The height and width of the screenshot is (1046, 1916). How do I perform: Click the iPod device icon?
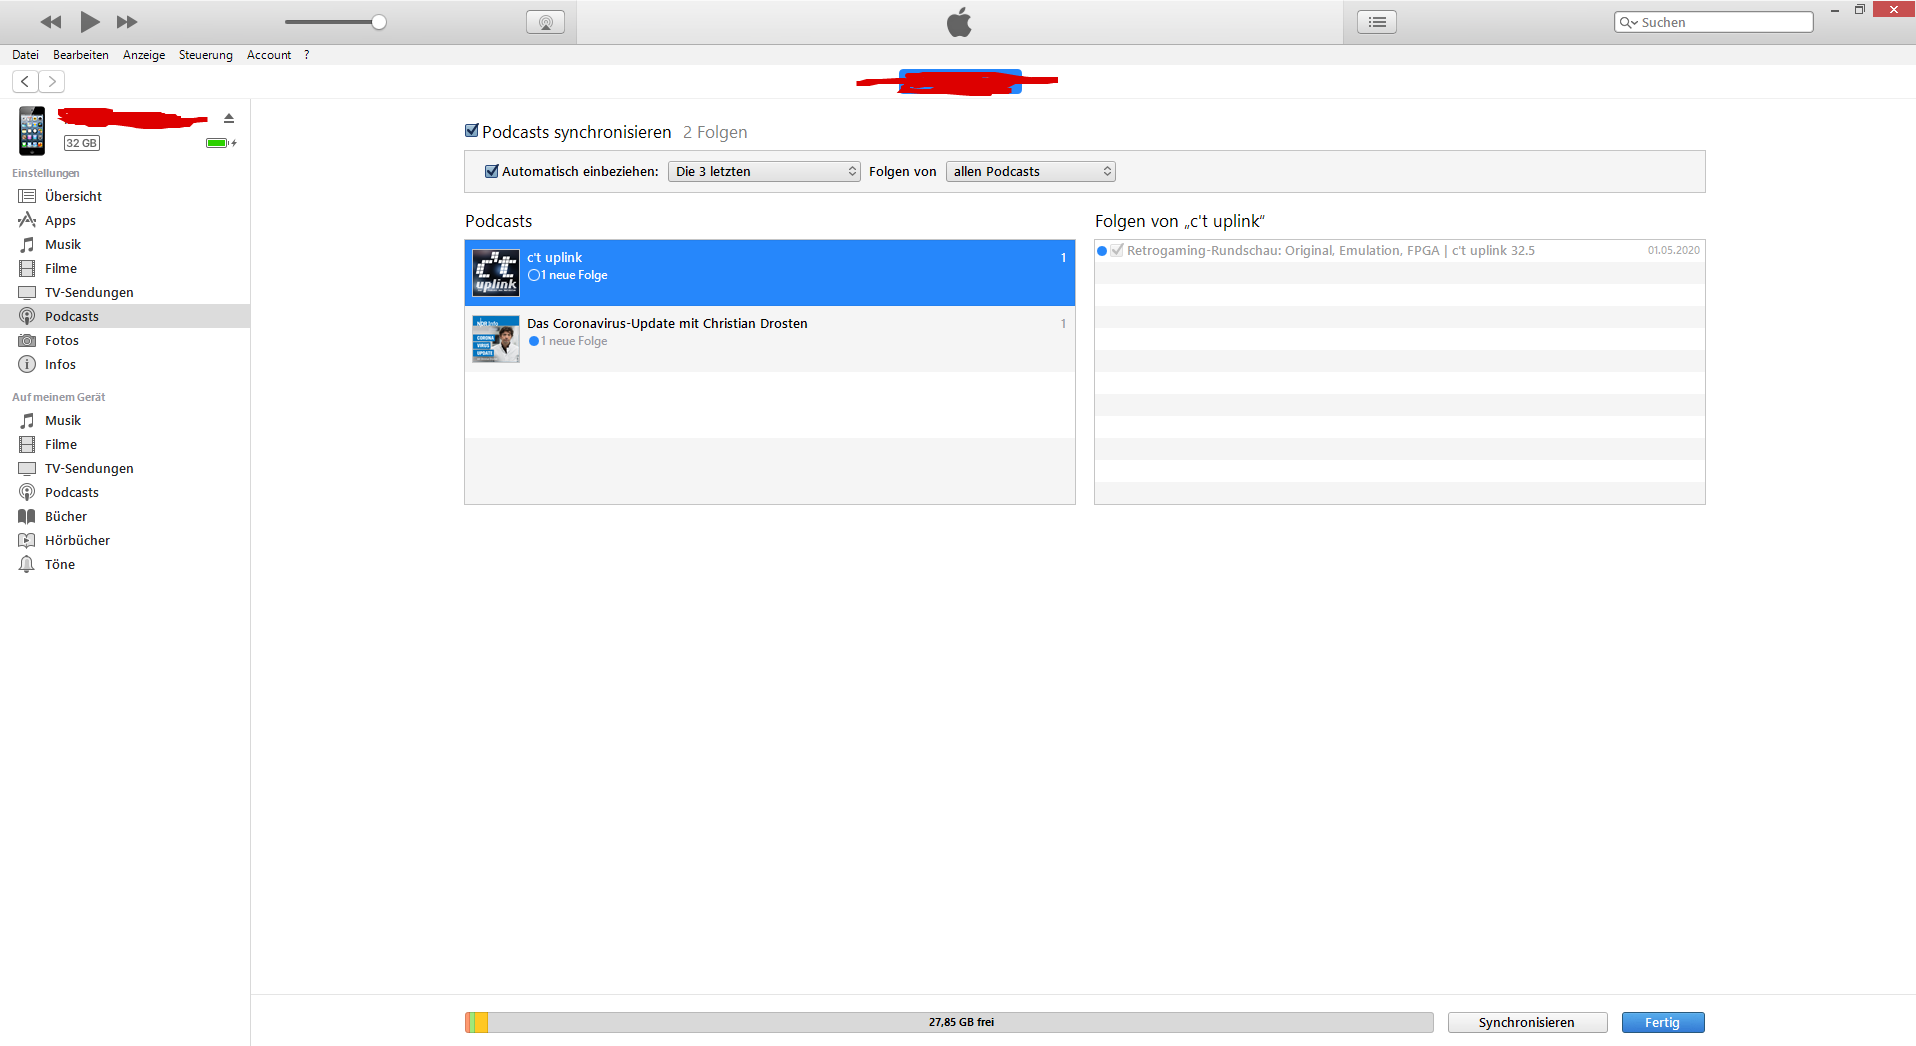(32, 131)
